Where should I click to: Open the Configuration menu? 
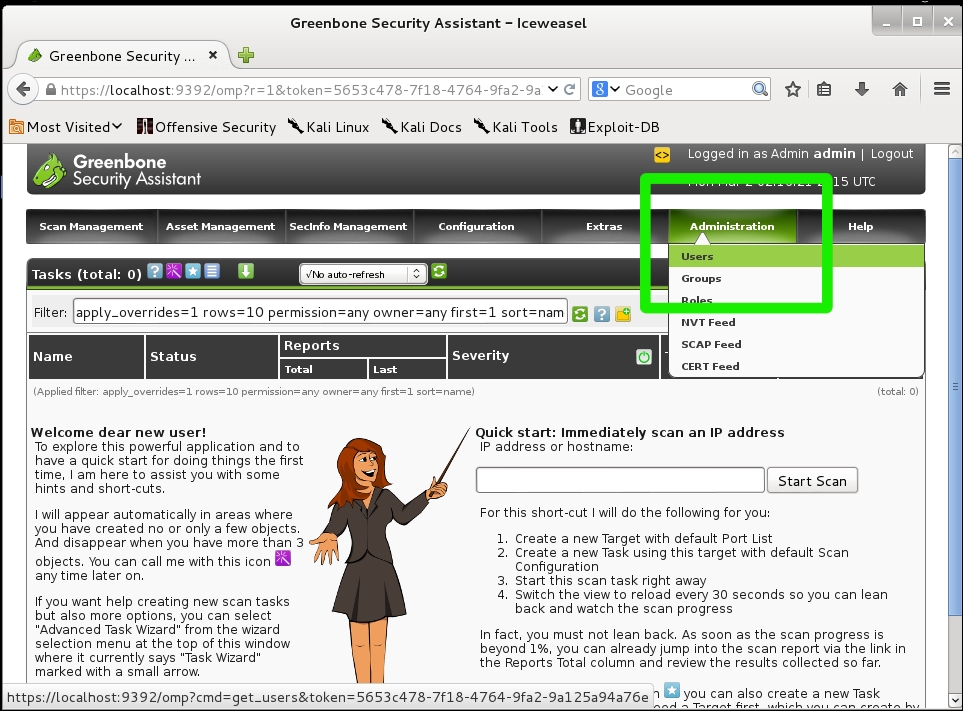coord(477,227)
